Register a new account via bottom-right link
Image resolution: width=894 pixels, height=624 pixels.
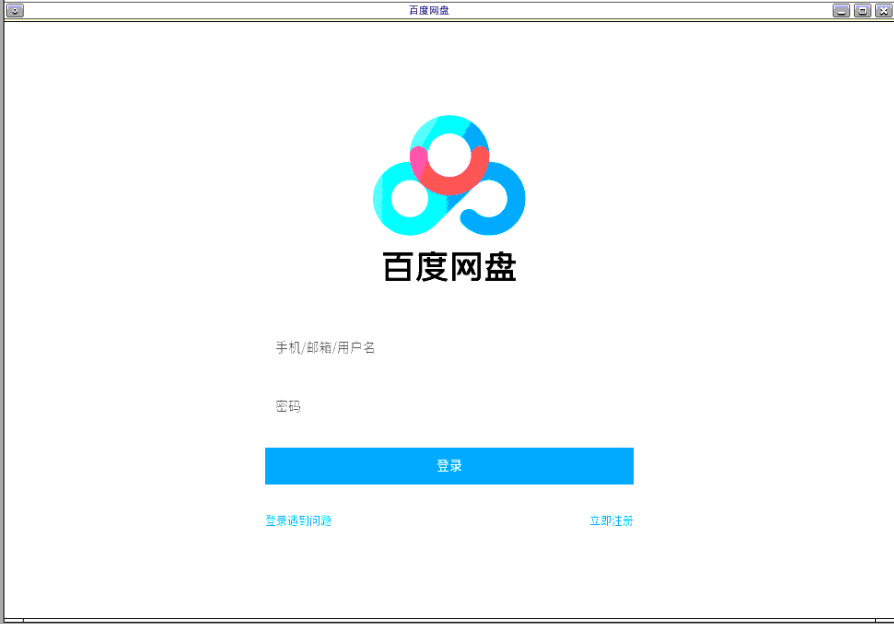point(611,520)
